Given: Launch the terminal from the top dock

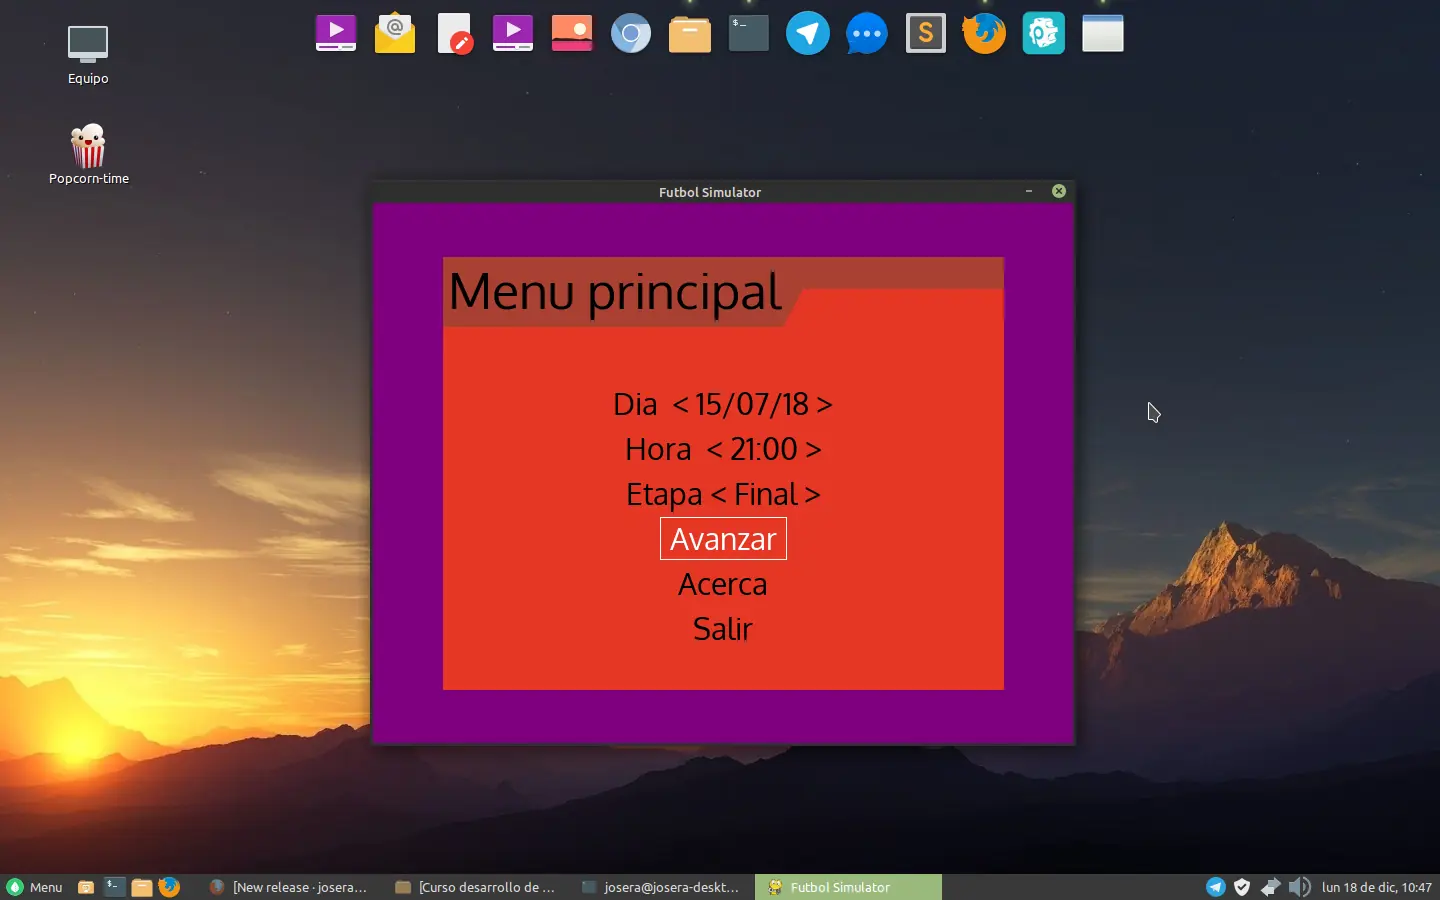Looking at the screenshot, I should coord(749,33).
